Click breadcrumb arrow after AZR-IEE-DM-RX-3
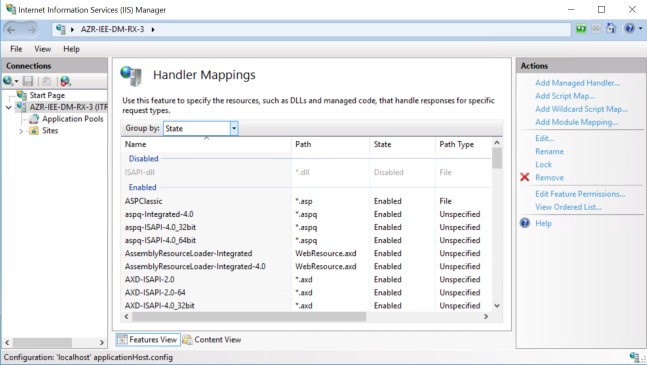This screenshot has height=365, width=647. (153, 30)
